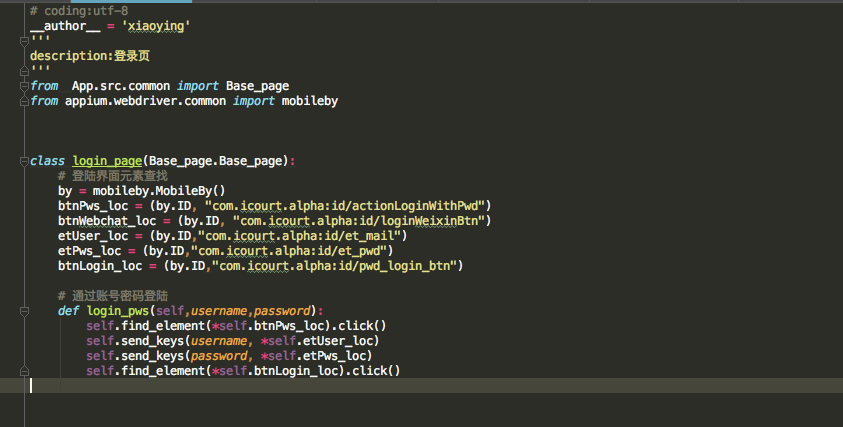Click the '# coding:utf-8' comment

(x=79, y=11)
